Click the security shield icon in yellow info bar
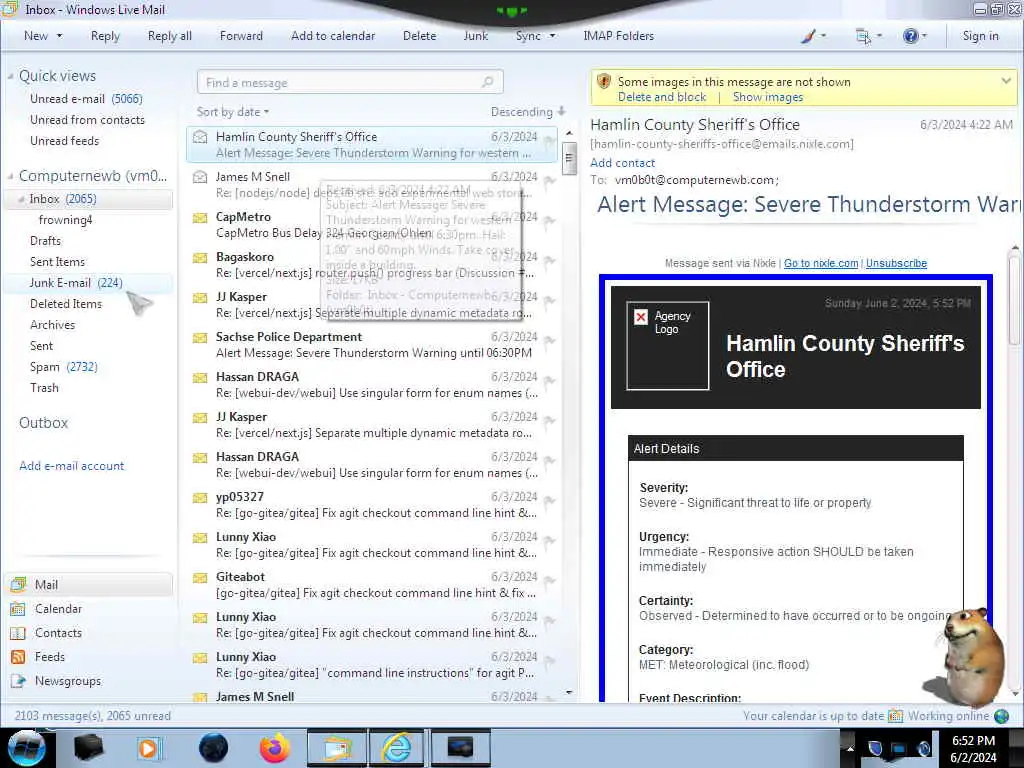Screen dimensions: 1024x768 (x=604, y=82)
